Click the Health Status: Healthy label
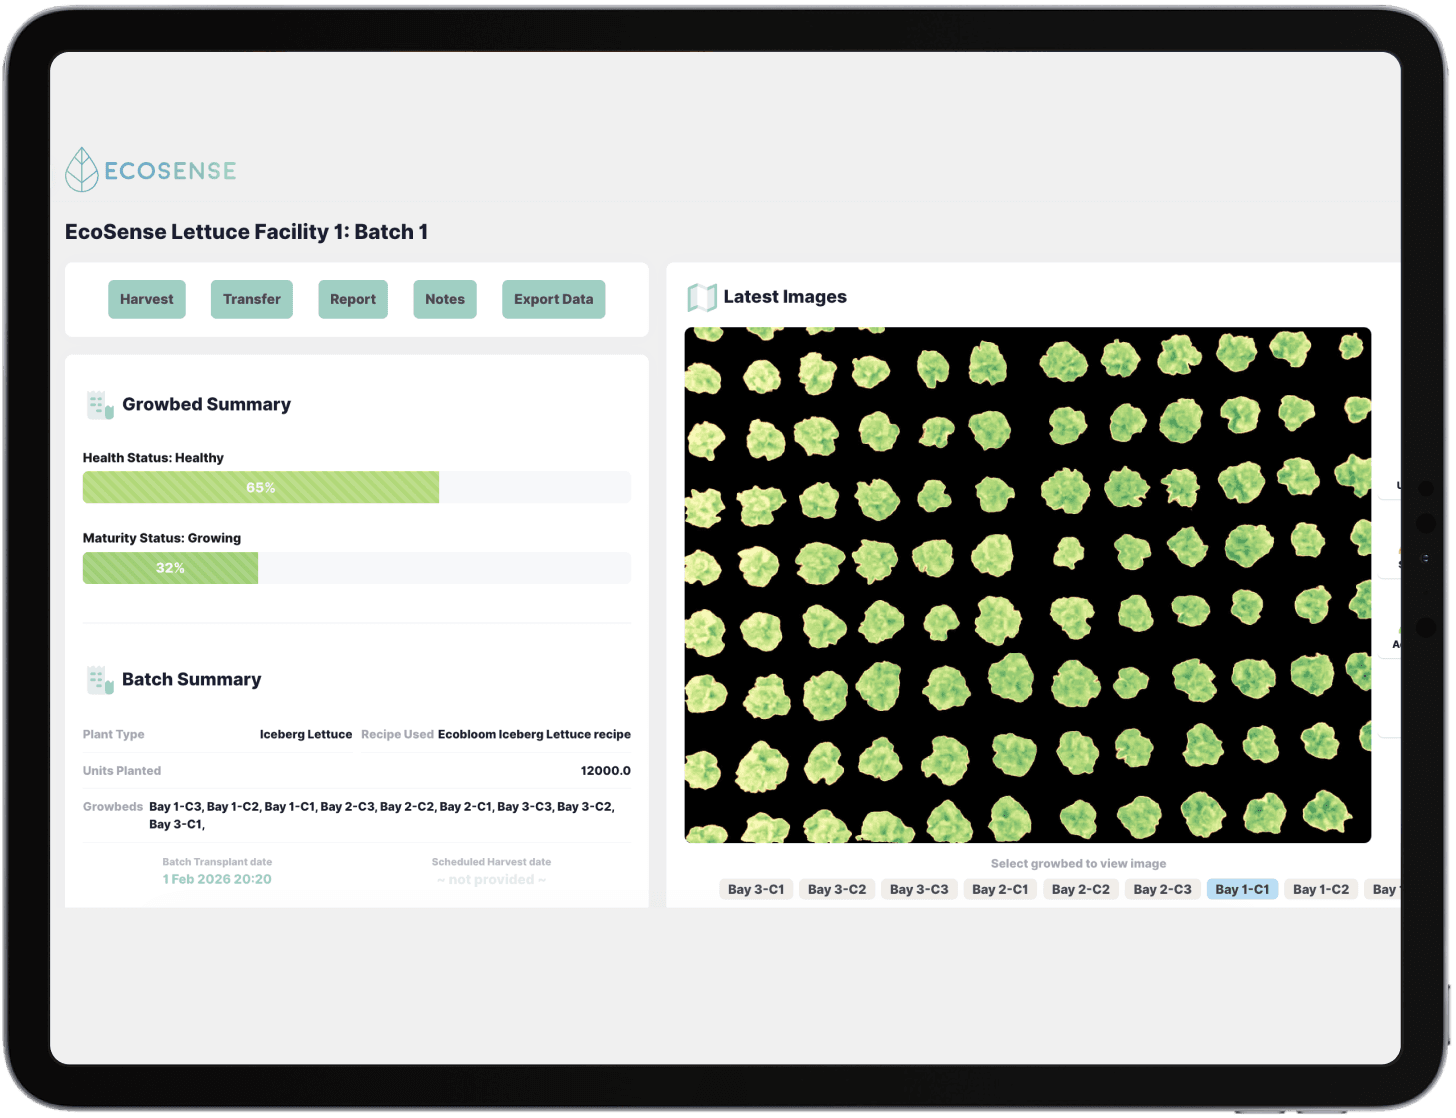Image resolution: width=1456 pixels, height=1118 pixels. tap(153, 458)
